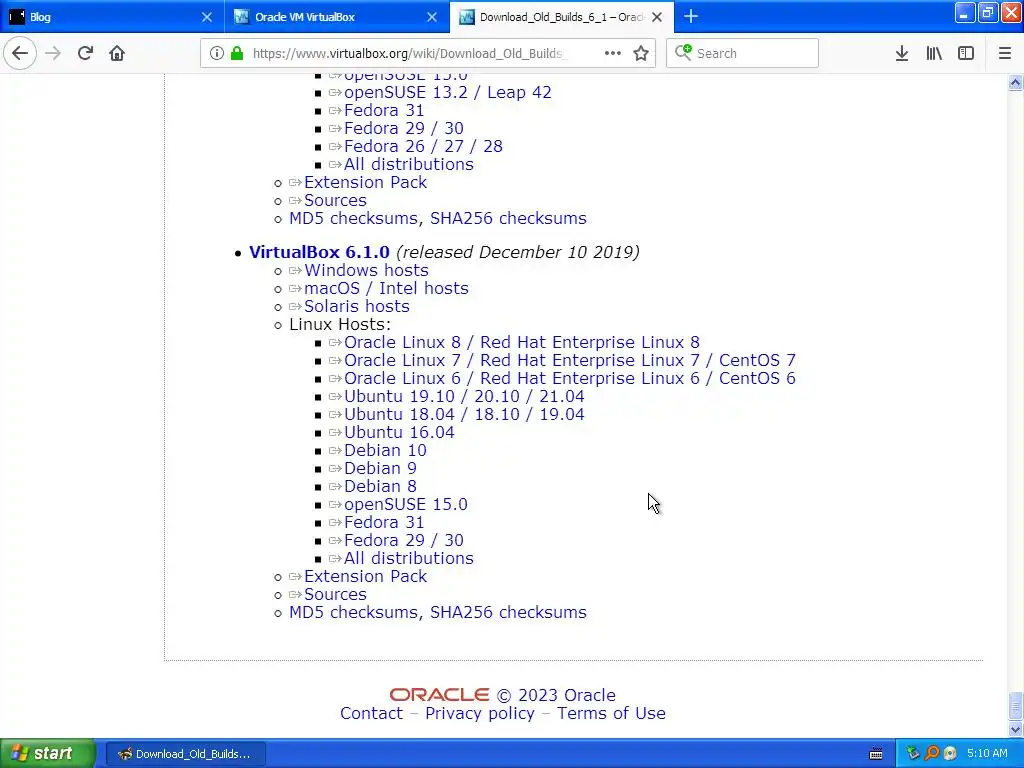The width and height of the screenshot is (1024, 768).
Task: Open page actions three-dot menu
Action: coord(613,53)
